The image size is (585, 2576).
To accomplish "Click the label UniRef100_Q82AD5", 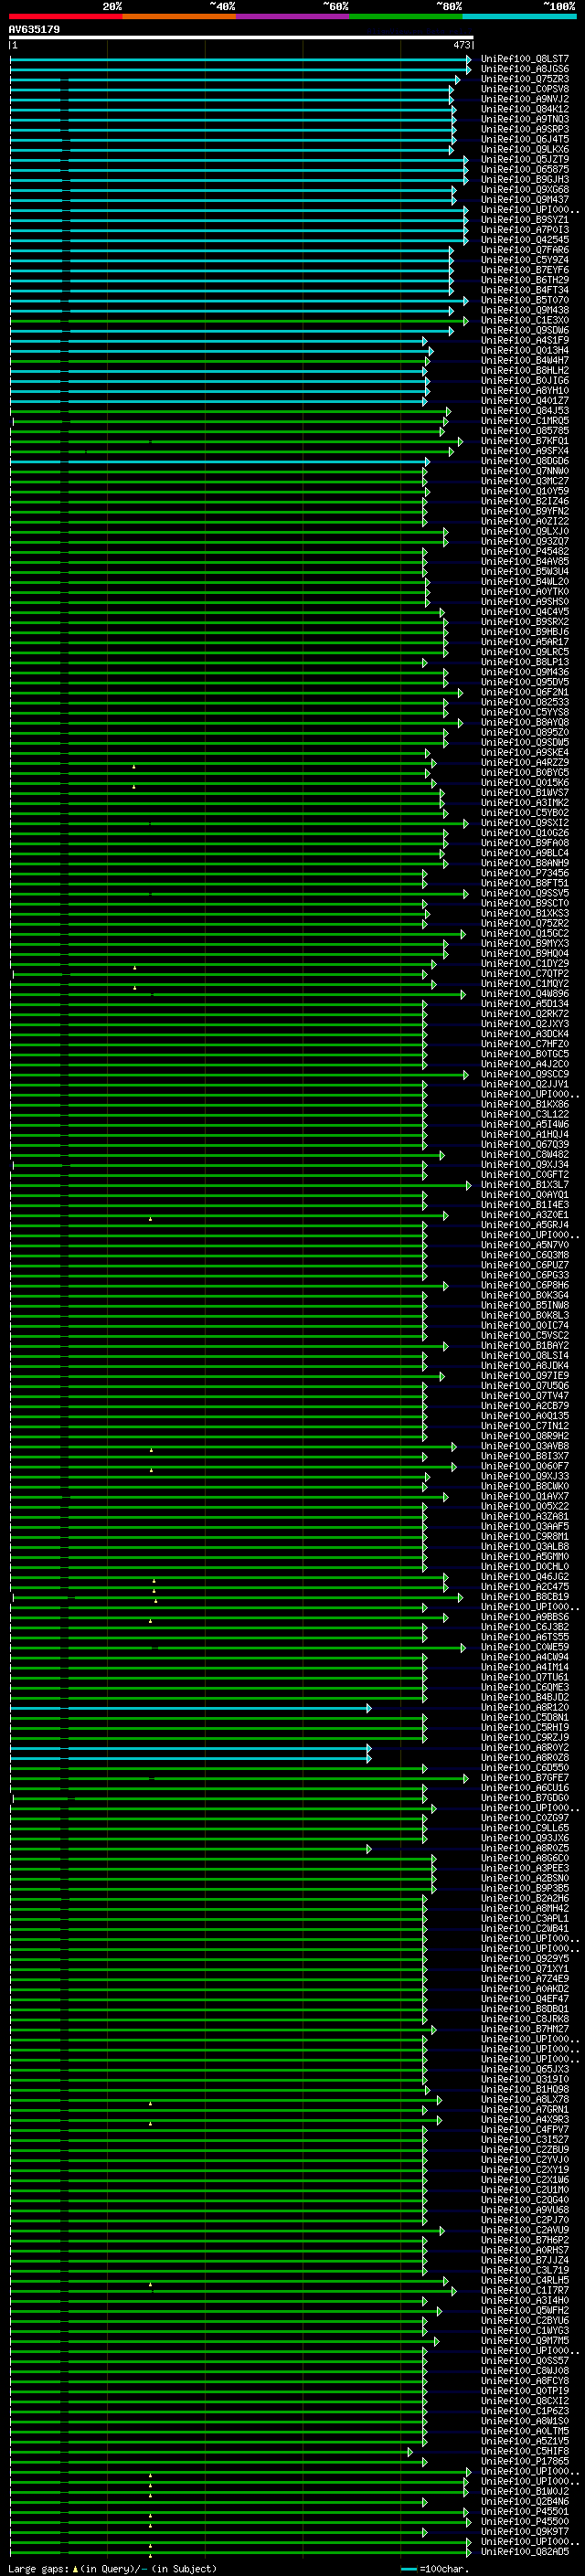I will 525,2551.
